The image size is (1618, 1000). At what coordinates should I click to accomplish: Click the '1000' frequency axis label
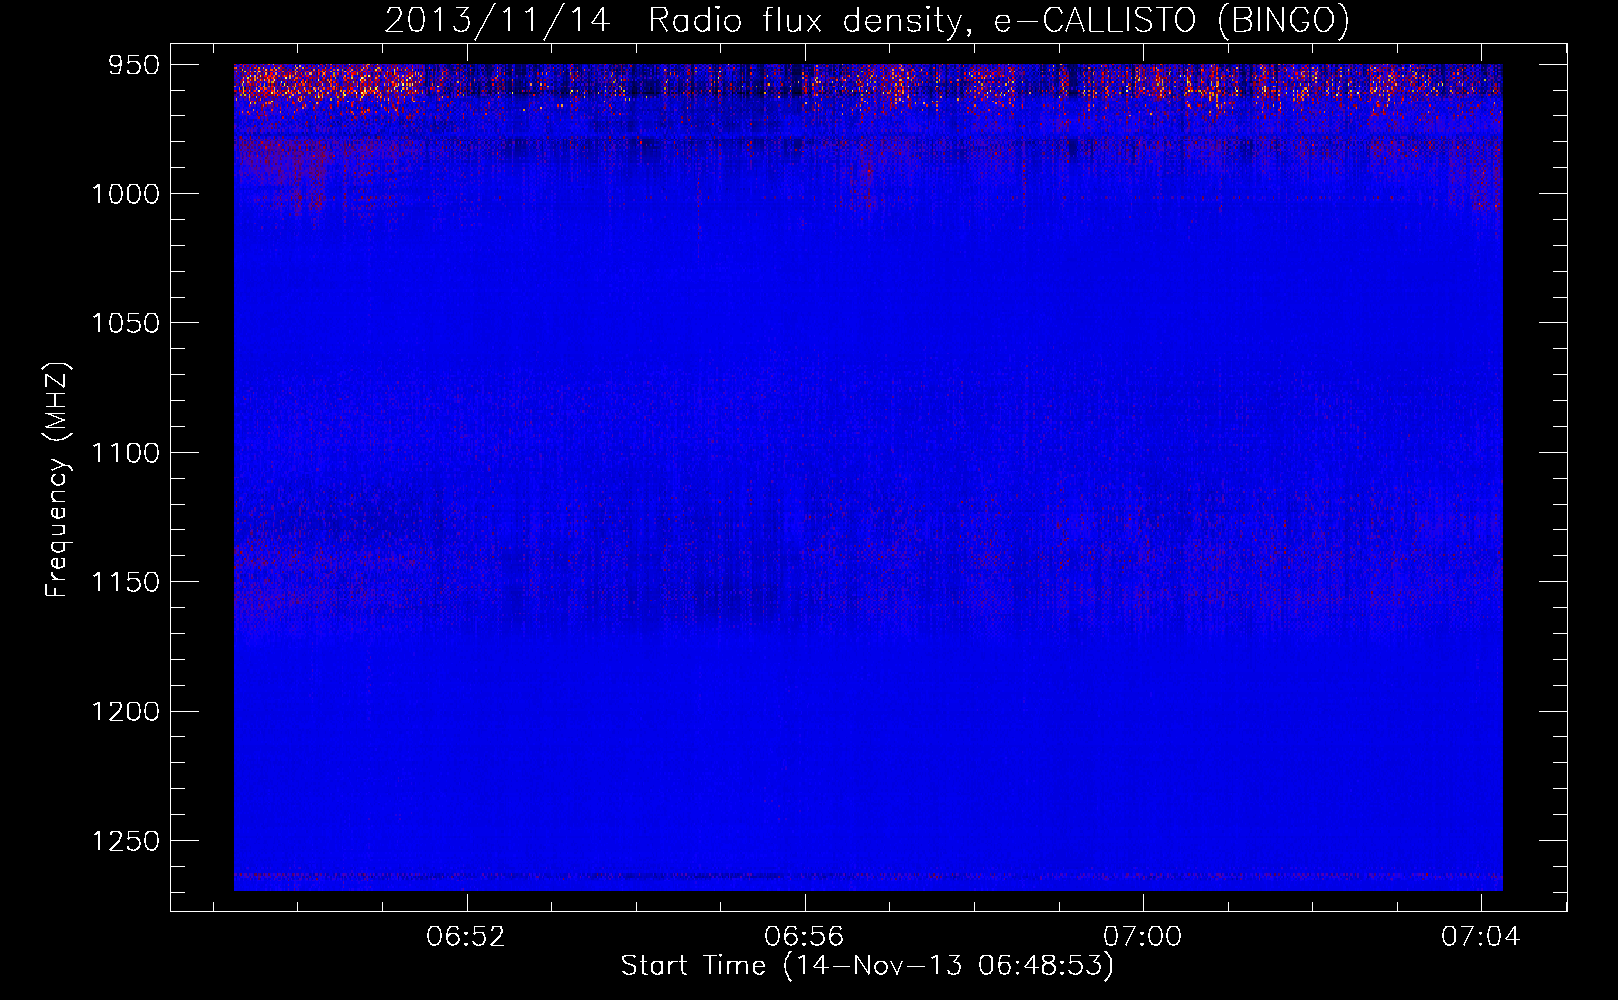point(125,194)
